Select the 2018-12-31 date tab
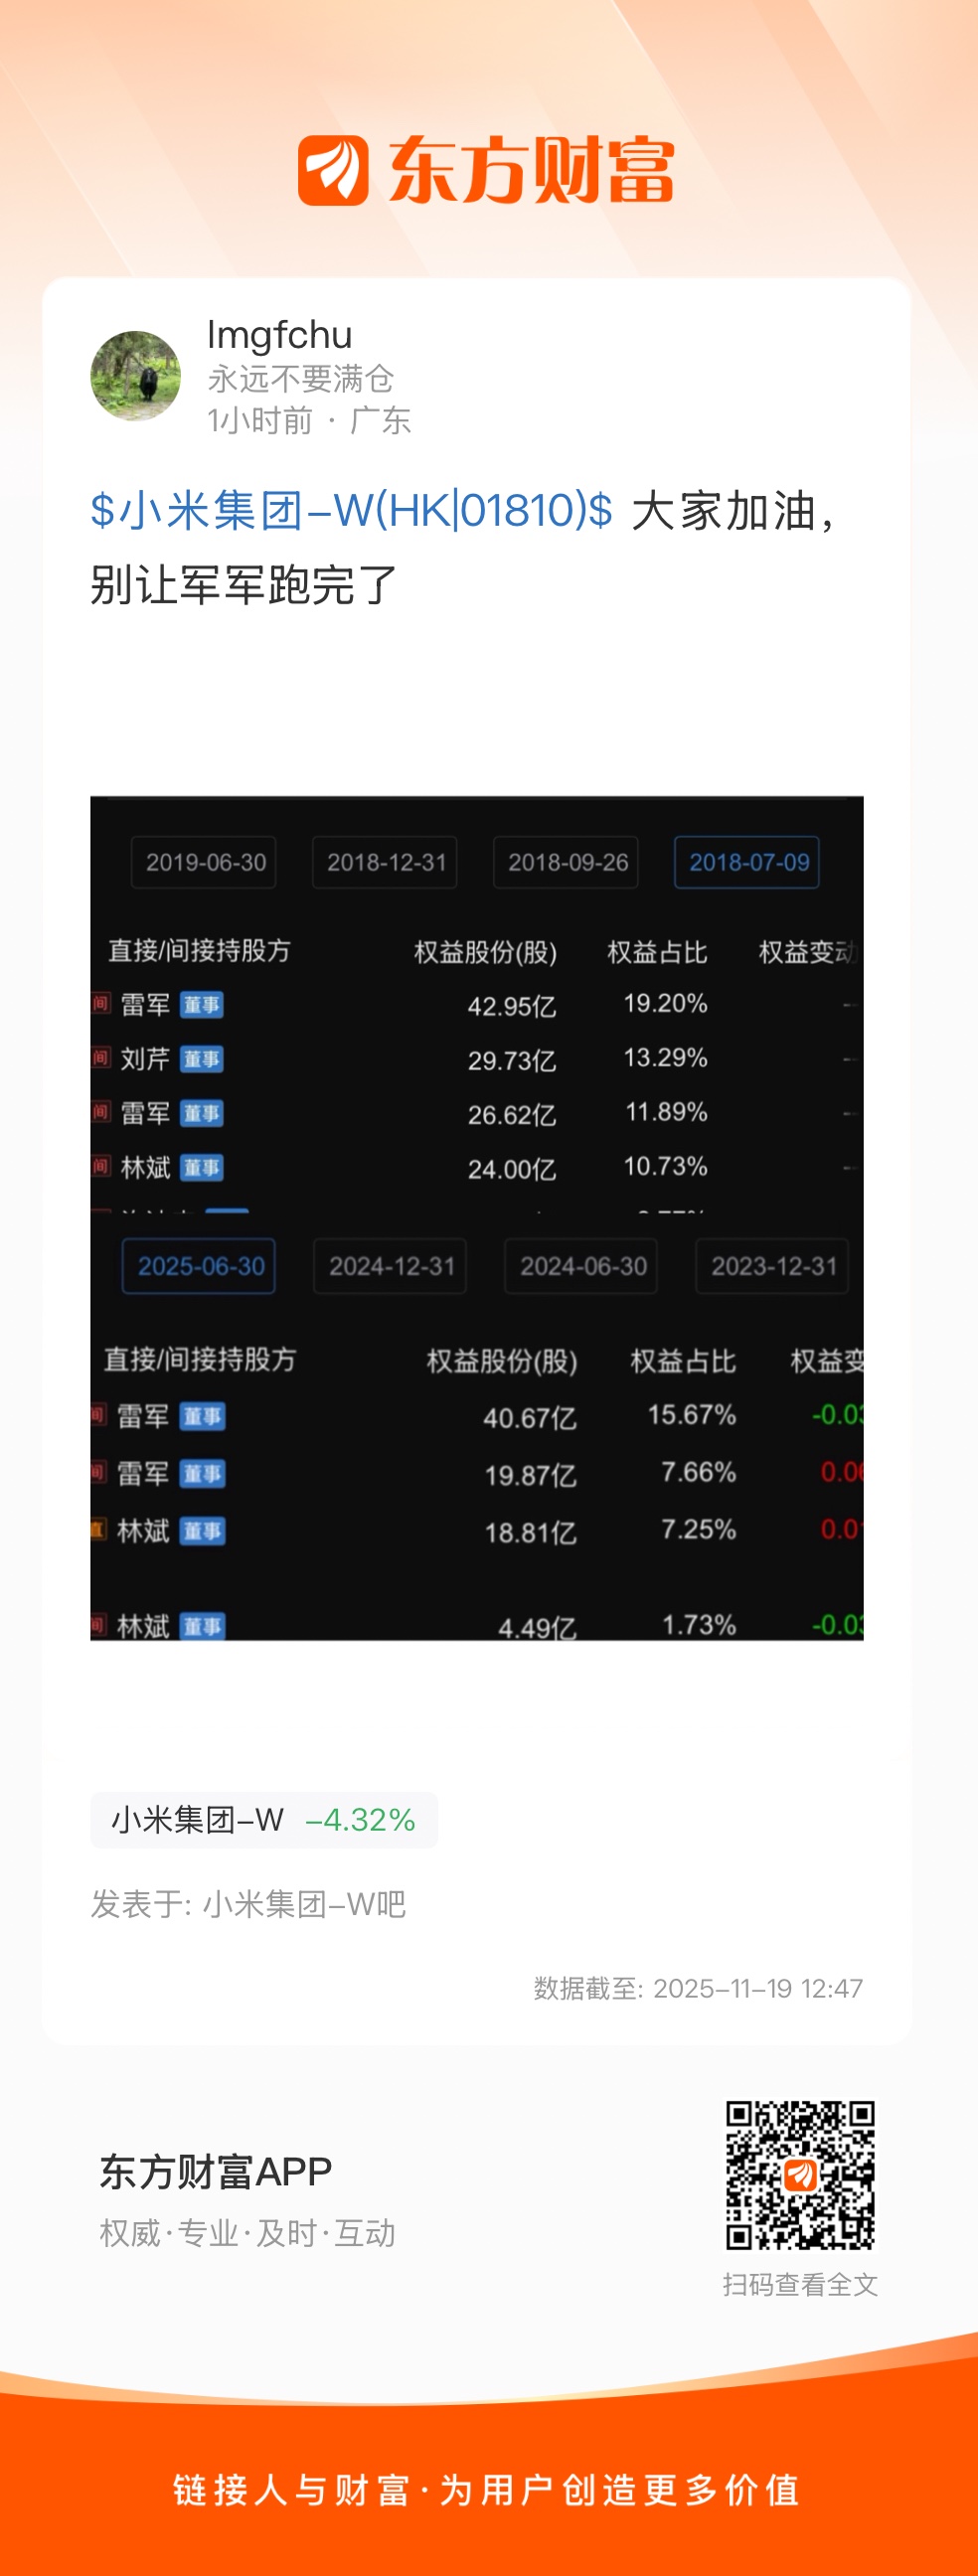 click(385, 862)
